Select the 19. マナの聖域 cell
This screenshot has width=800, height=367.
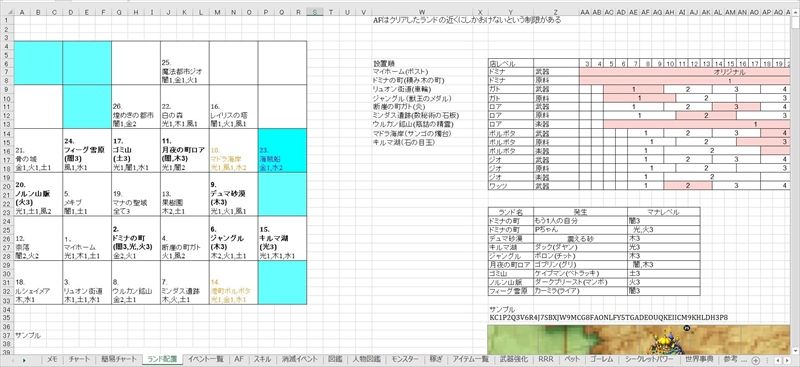pyautogui.click(x=135, y=194)
